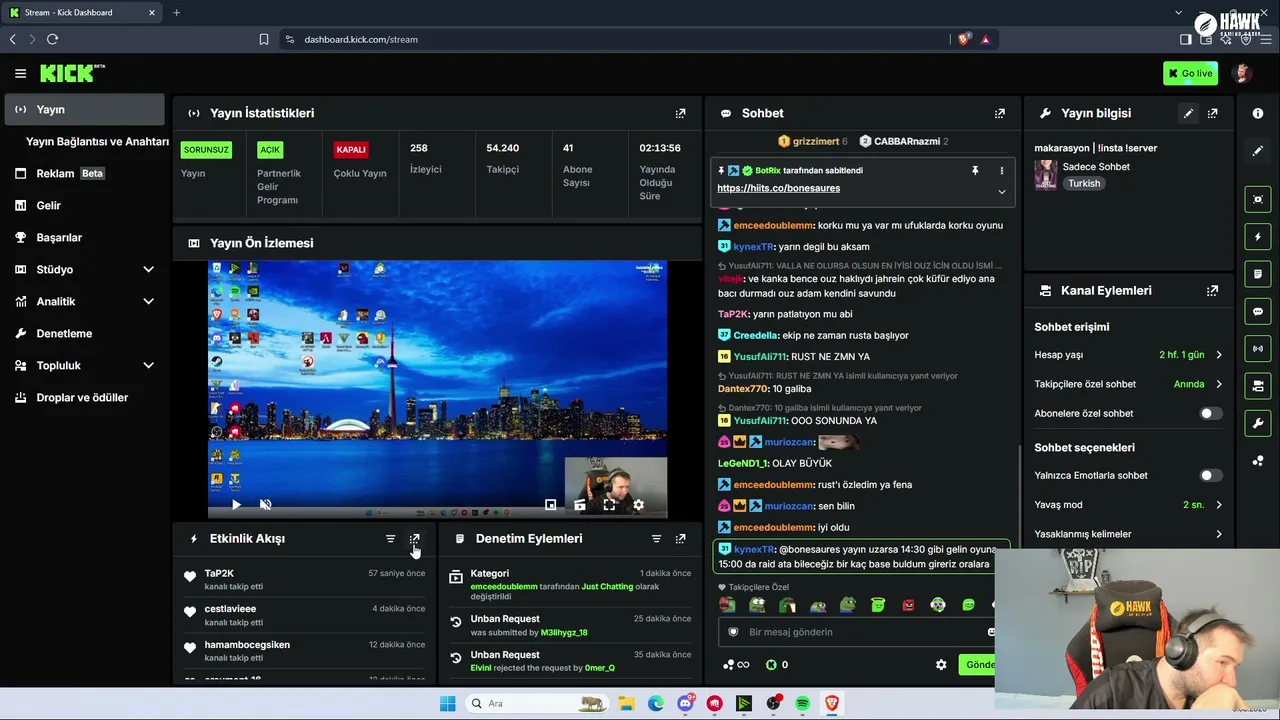Expand the Topluluk sidebar section
This screenshot has width=1280, height=720.
click(148, 365)
